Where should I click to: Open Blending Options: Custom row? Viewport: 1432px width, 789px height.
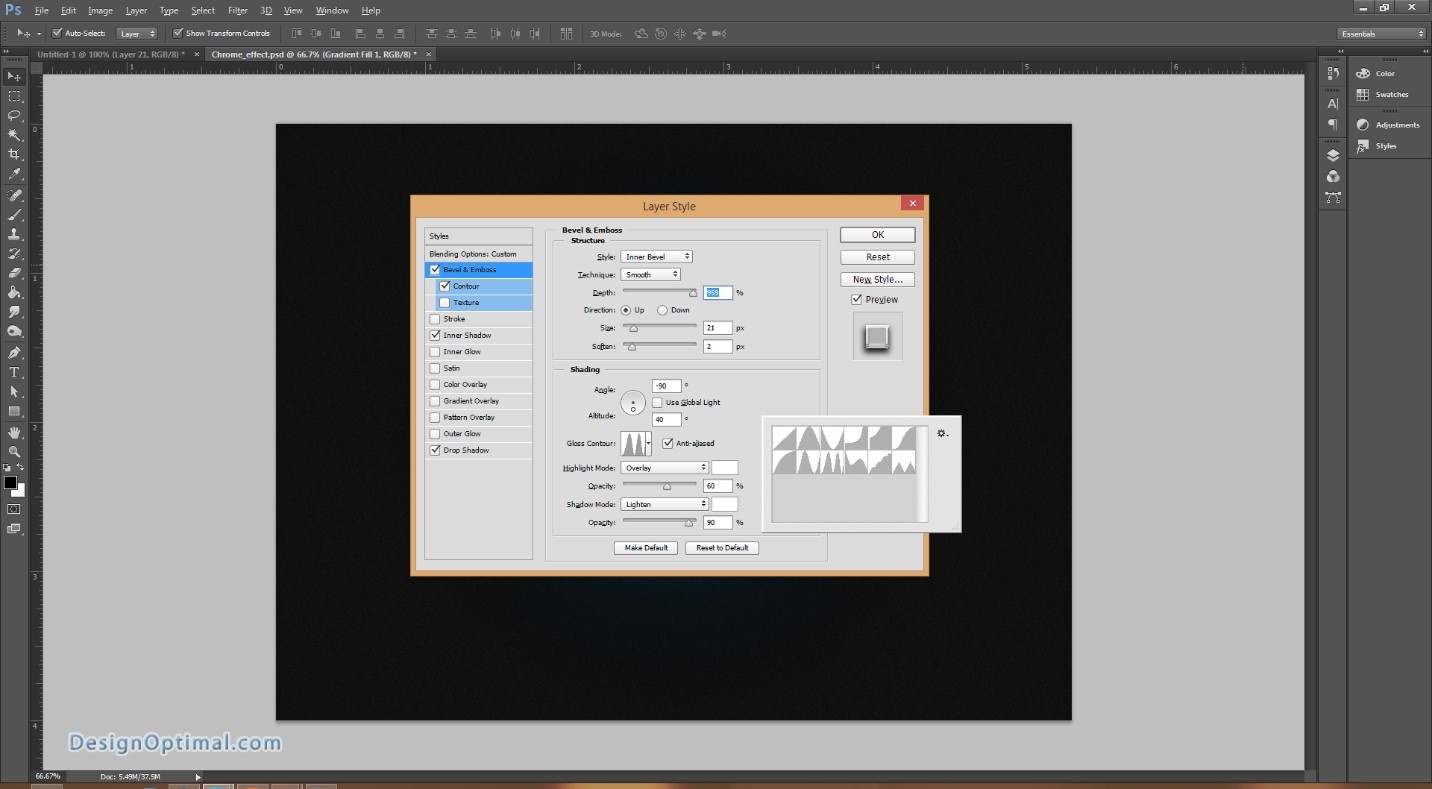pos(478,254)
